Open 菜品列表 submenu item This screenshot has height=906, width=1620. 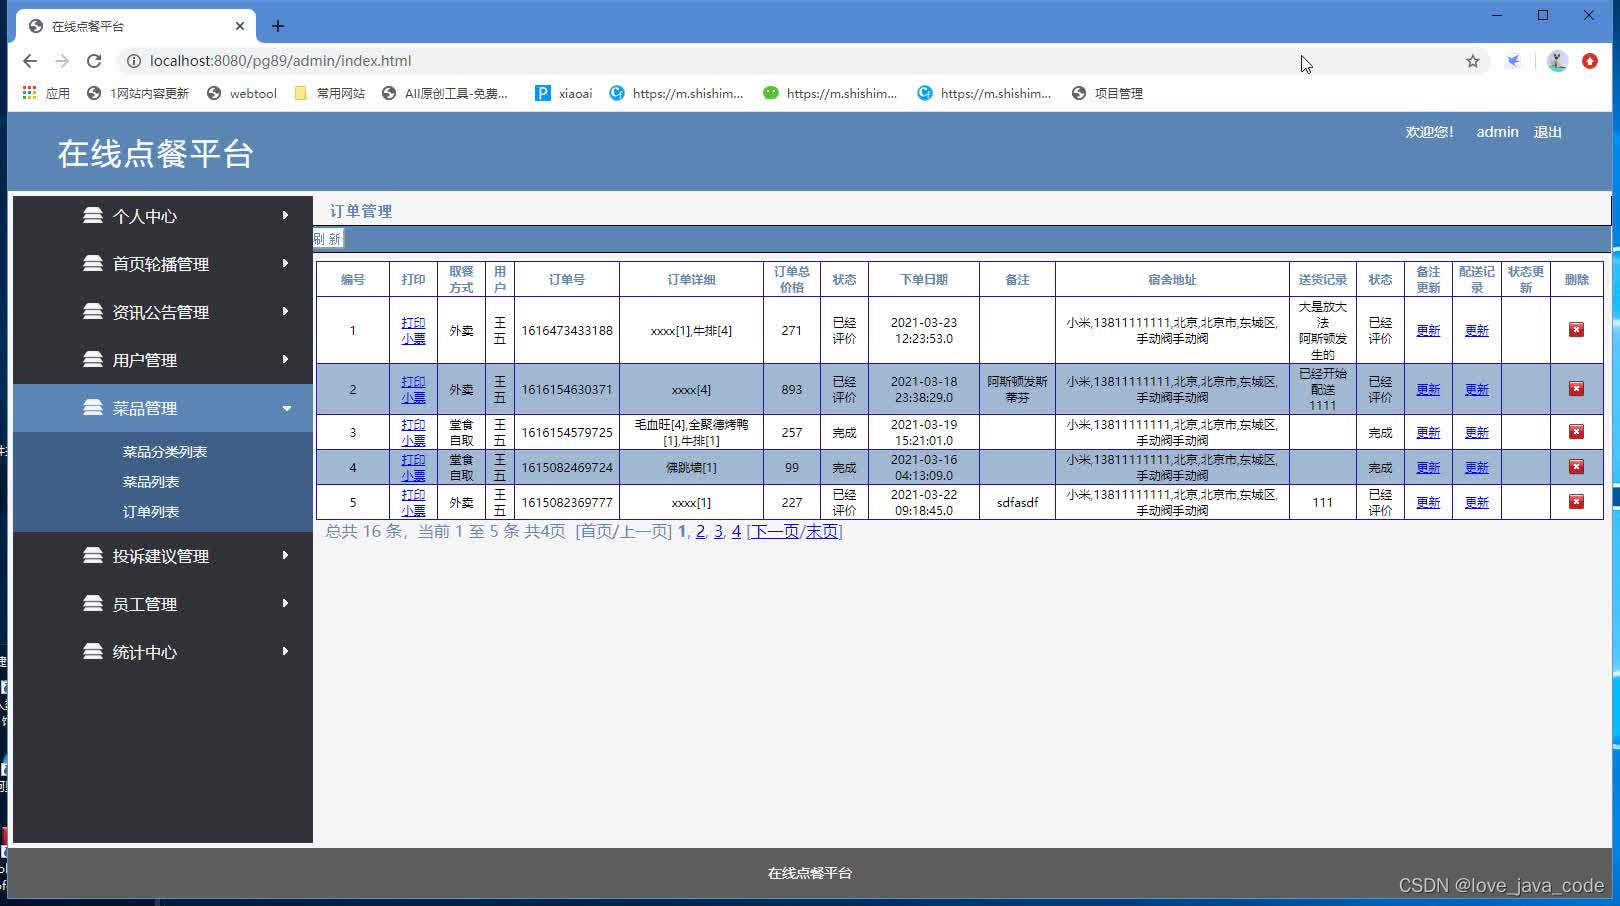click(x=150, y=482)
